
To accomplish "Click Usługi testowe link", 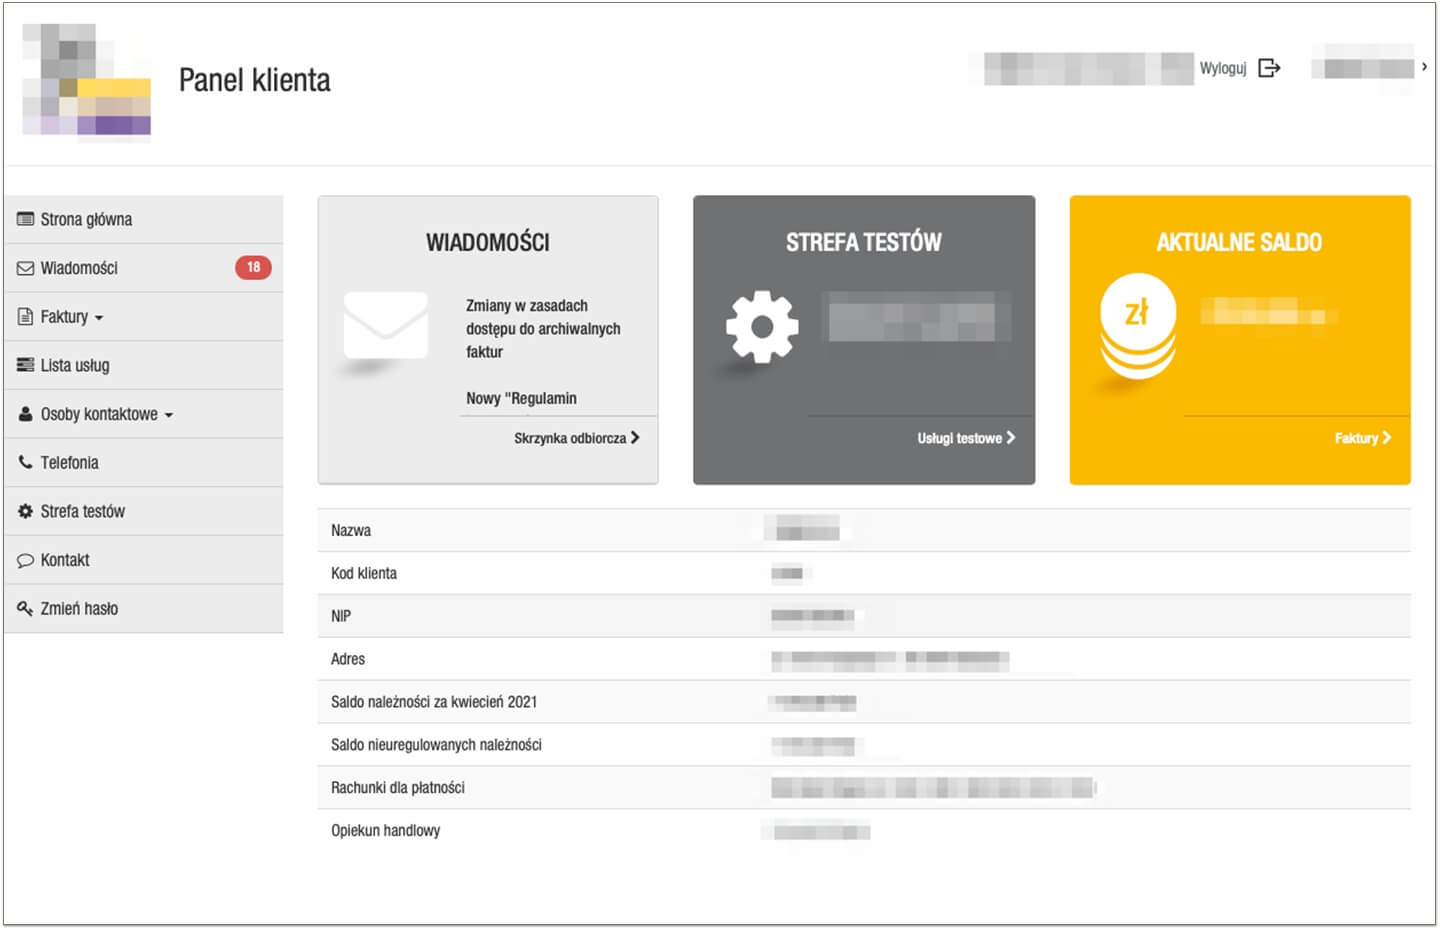I will pyautogui.click(x=960, y=438).
